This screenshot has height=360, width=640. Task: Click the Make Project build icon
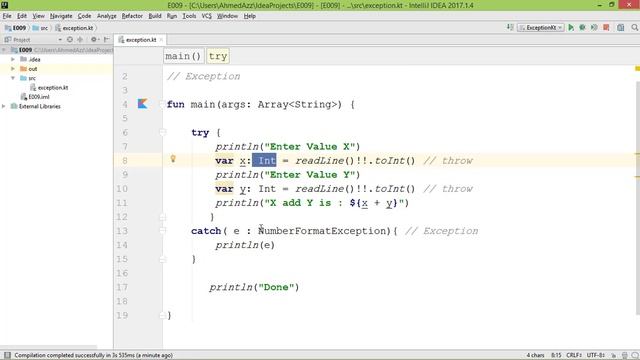click(510, 27)
